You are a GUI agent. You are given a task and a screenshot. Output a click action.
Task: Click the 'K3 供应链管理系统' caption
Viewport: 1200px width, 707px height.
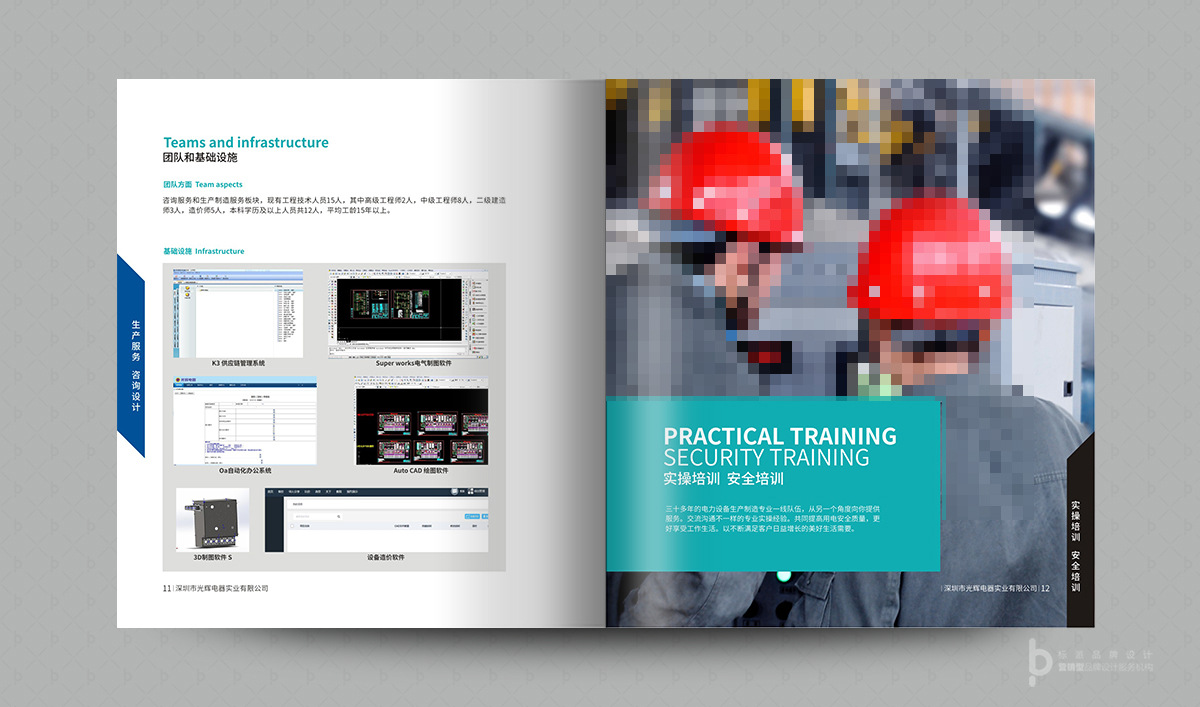[x=238, y=363]
